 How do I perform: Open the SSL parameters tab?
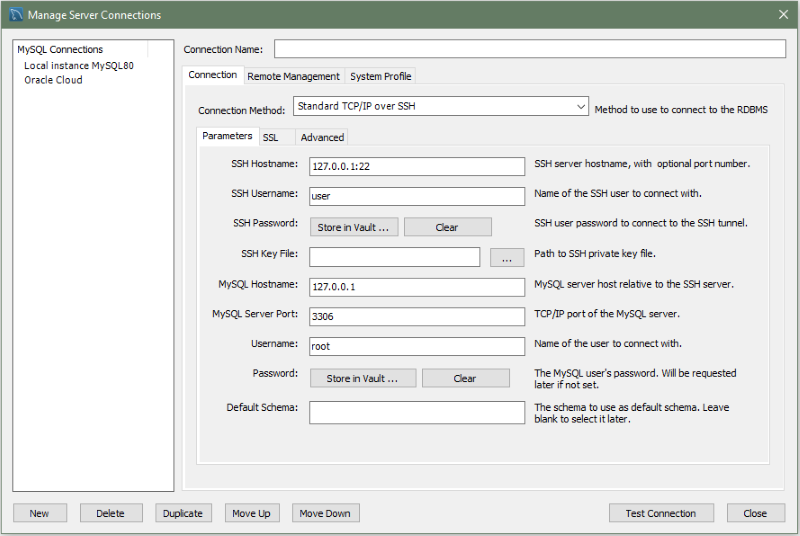pos(271,137)
